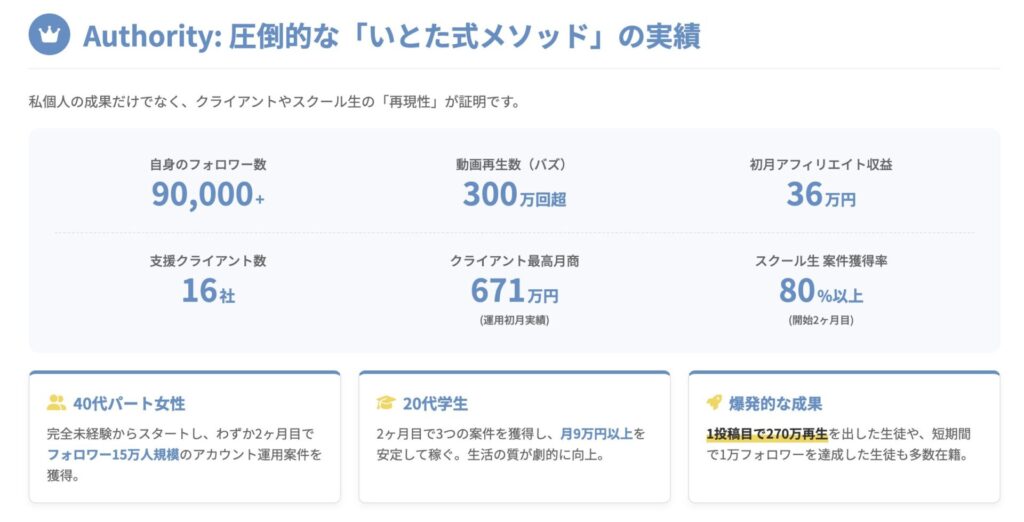Click the Authority section heading text
The width and height of the screenshot is (1024, 522).
click(x=391, y=36)
